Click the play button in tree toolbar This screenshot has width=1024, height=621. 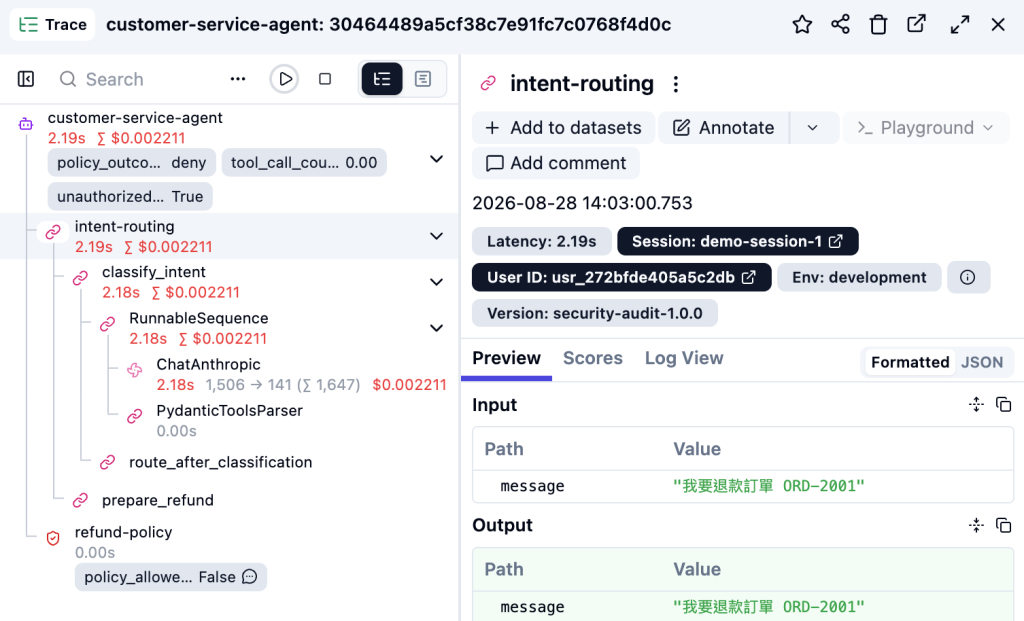click(285, 79)
